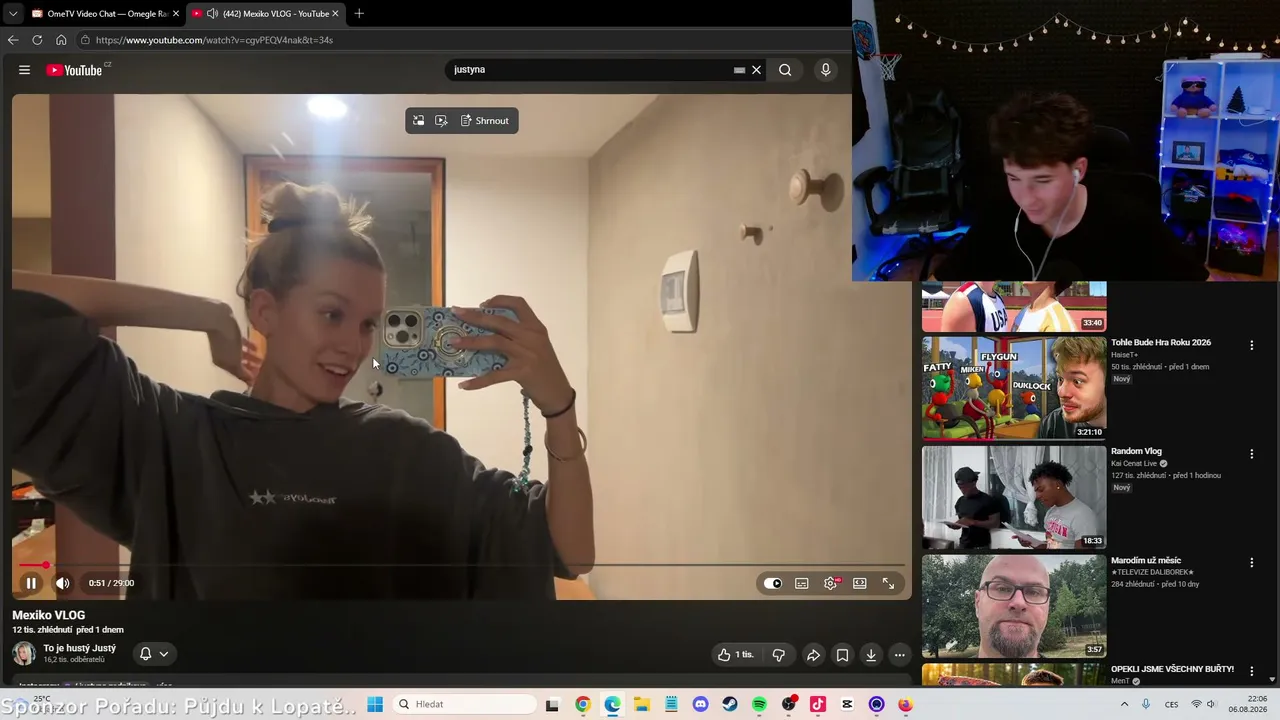Open Discord from the taskbar

pyautogui.click(x=700, y=704)
